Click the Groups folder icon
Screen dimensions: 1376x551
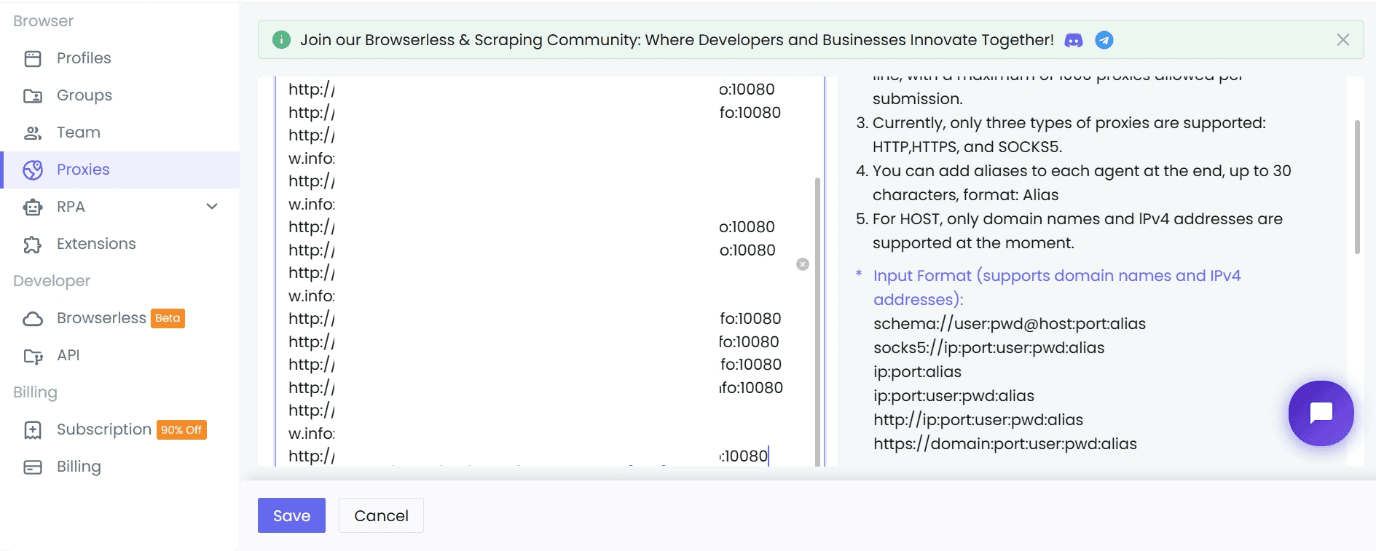(33, 96)
